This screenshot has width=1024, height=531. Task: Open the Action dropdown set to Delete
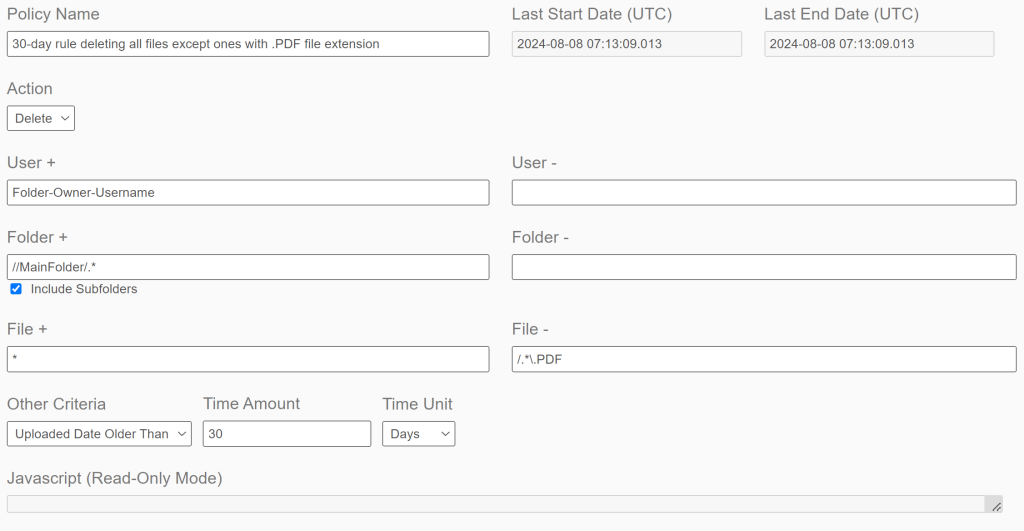click(x=41, y=118)
